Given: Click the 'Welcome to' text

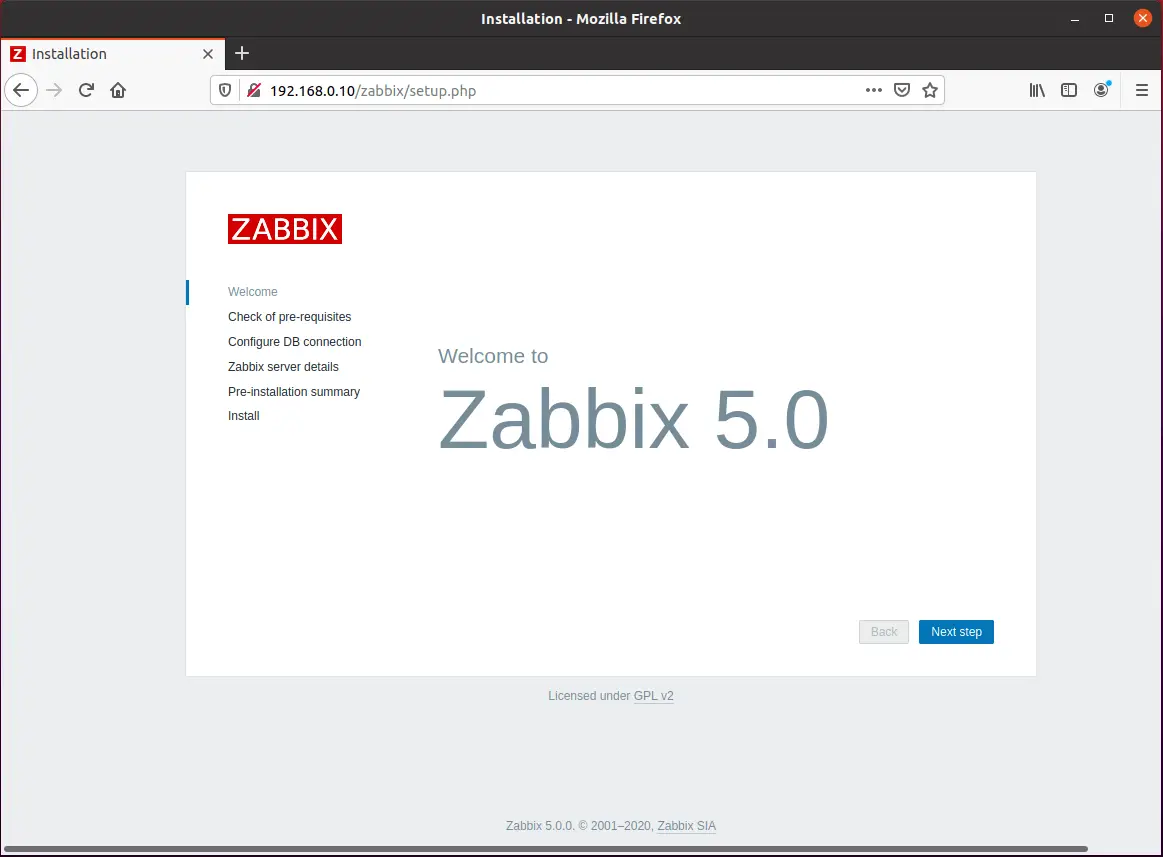Looking at the screenshot, I should [x=493, y=356].
